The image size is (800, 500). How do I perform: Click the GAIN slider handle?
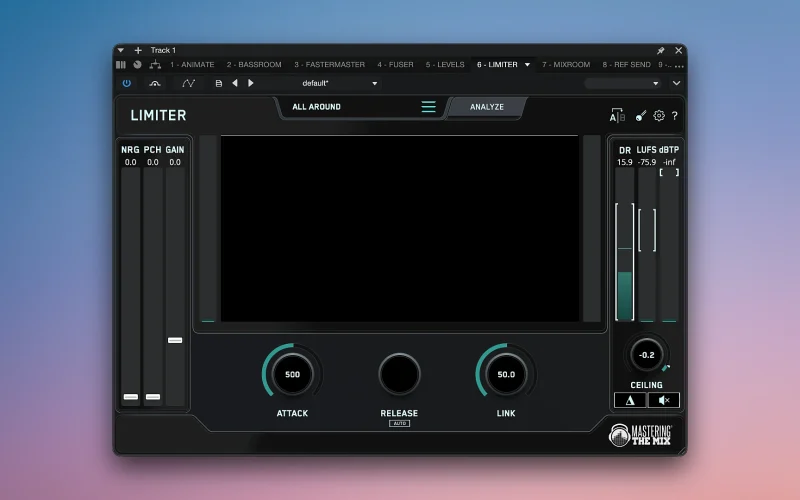[x=175, y=340]
